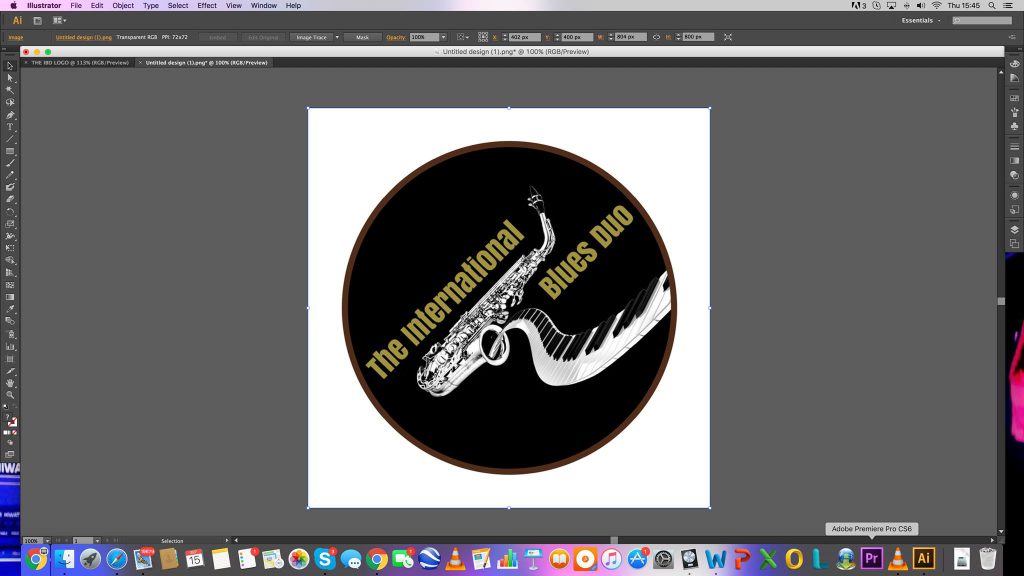Image resolution: width=1024 pixels, height=576 pixels.
Task: Expand the Image Trace presets dropdown arrow
Action: 337,37
